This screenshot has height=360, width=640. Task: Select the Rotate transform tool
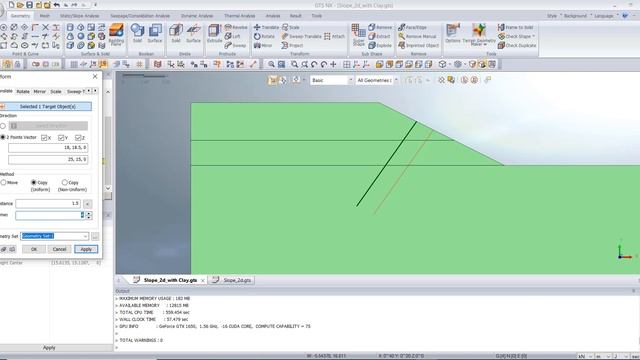[x=264, y=36]
